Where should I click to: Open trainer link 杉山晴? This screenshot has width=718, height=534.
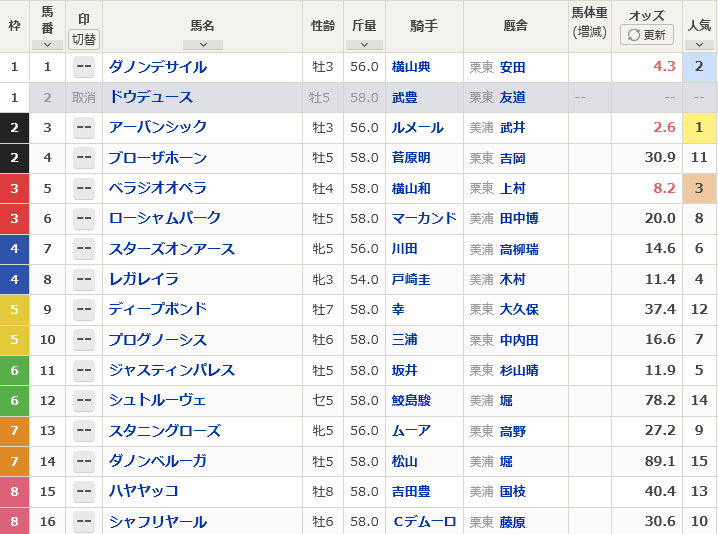(518, 370)
